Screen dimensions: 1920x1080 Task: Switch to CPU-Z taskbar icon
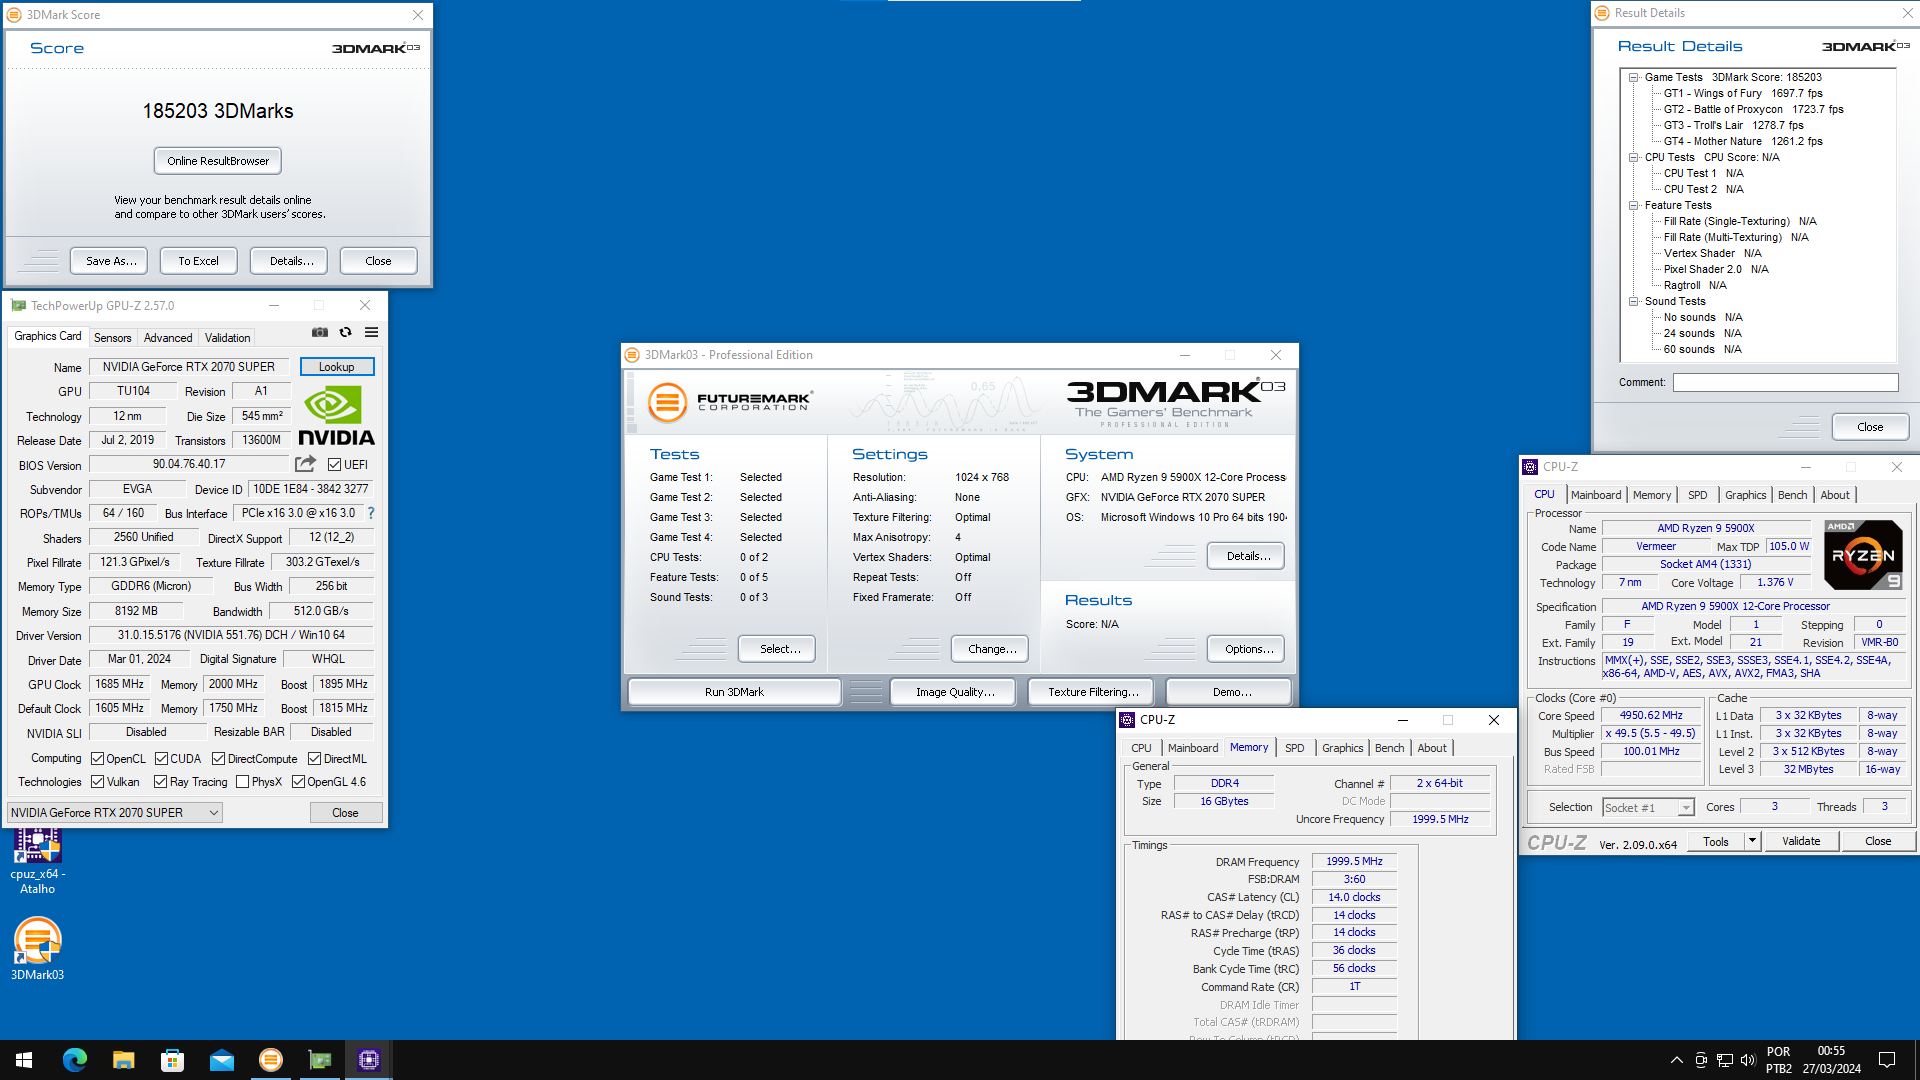point(369,1060)
